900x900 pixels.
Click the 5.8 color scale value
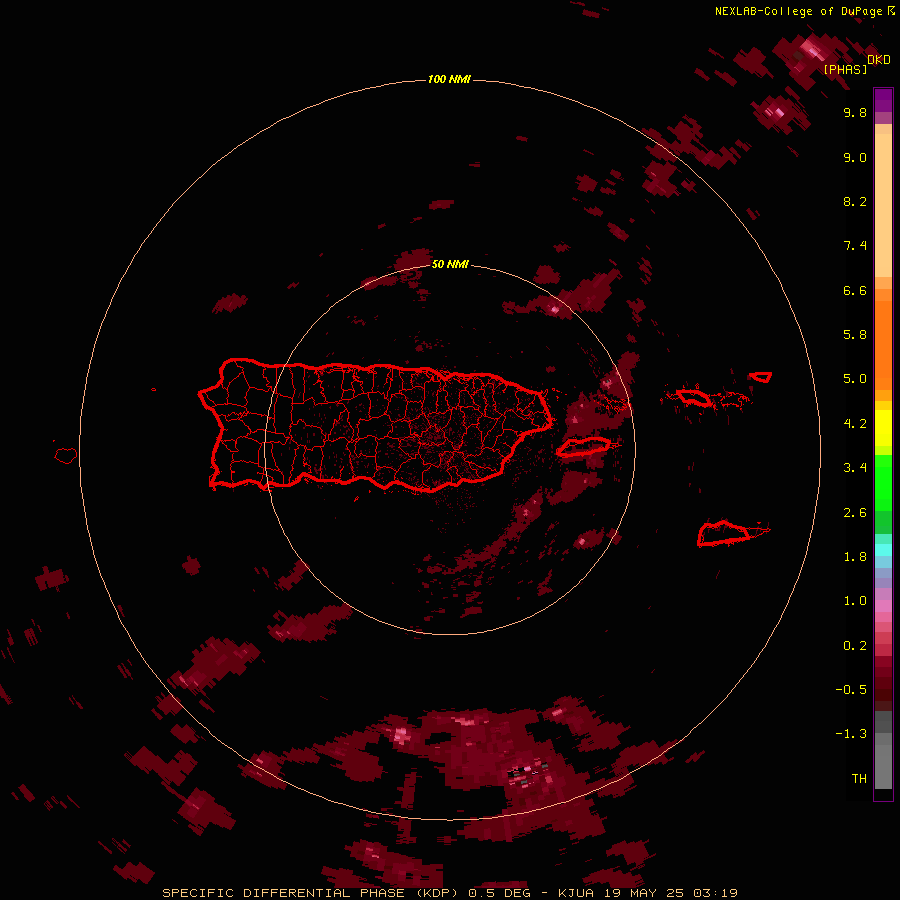855,335
